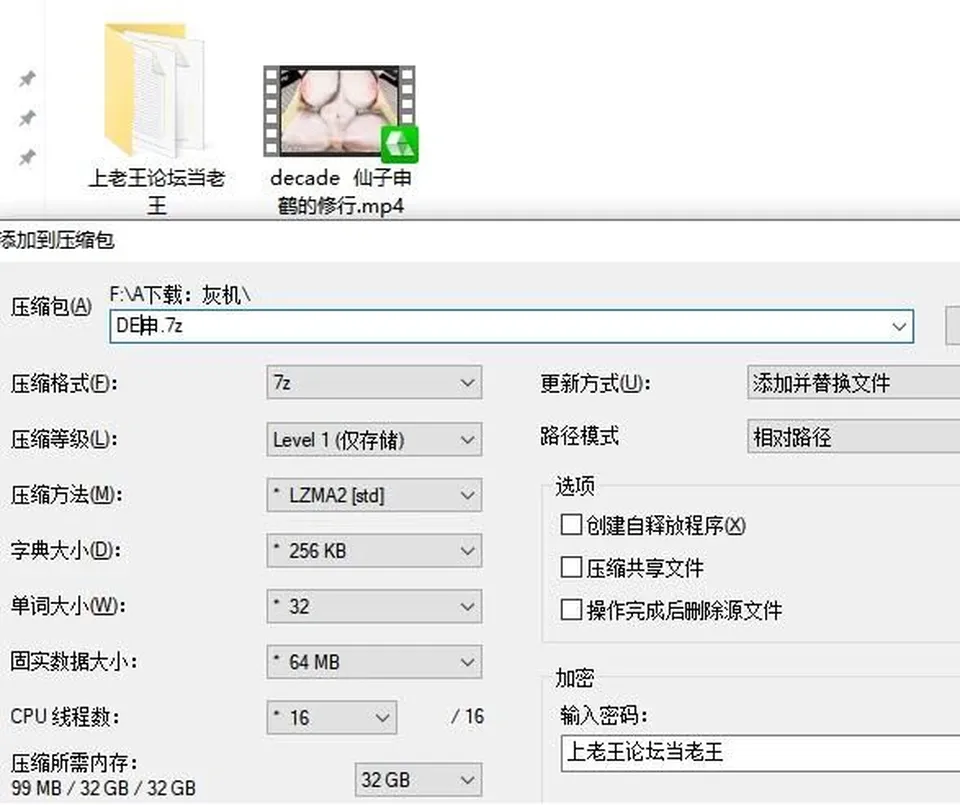
Task: Enable the 操作完成后删除源文件 checkbox
Action: tap(571, 610)
